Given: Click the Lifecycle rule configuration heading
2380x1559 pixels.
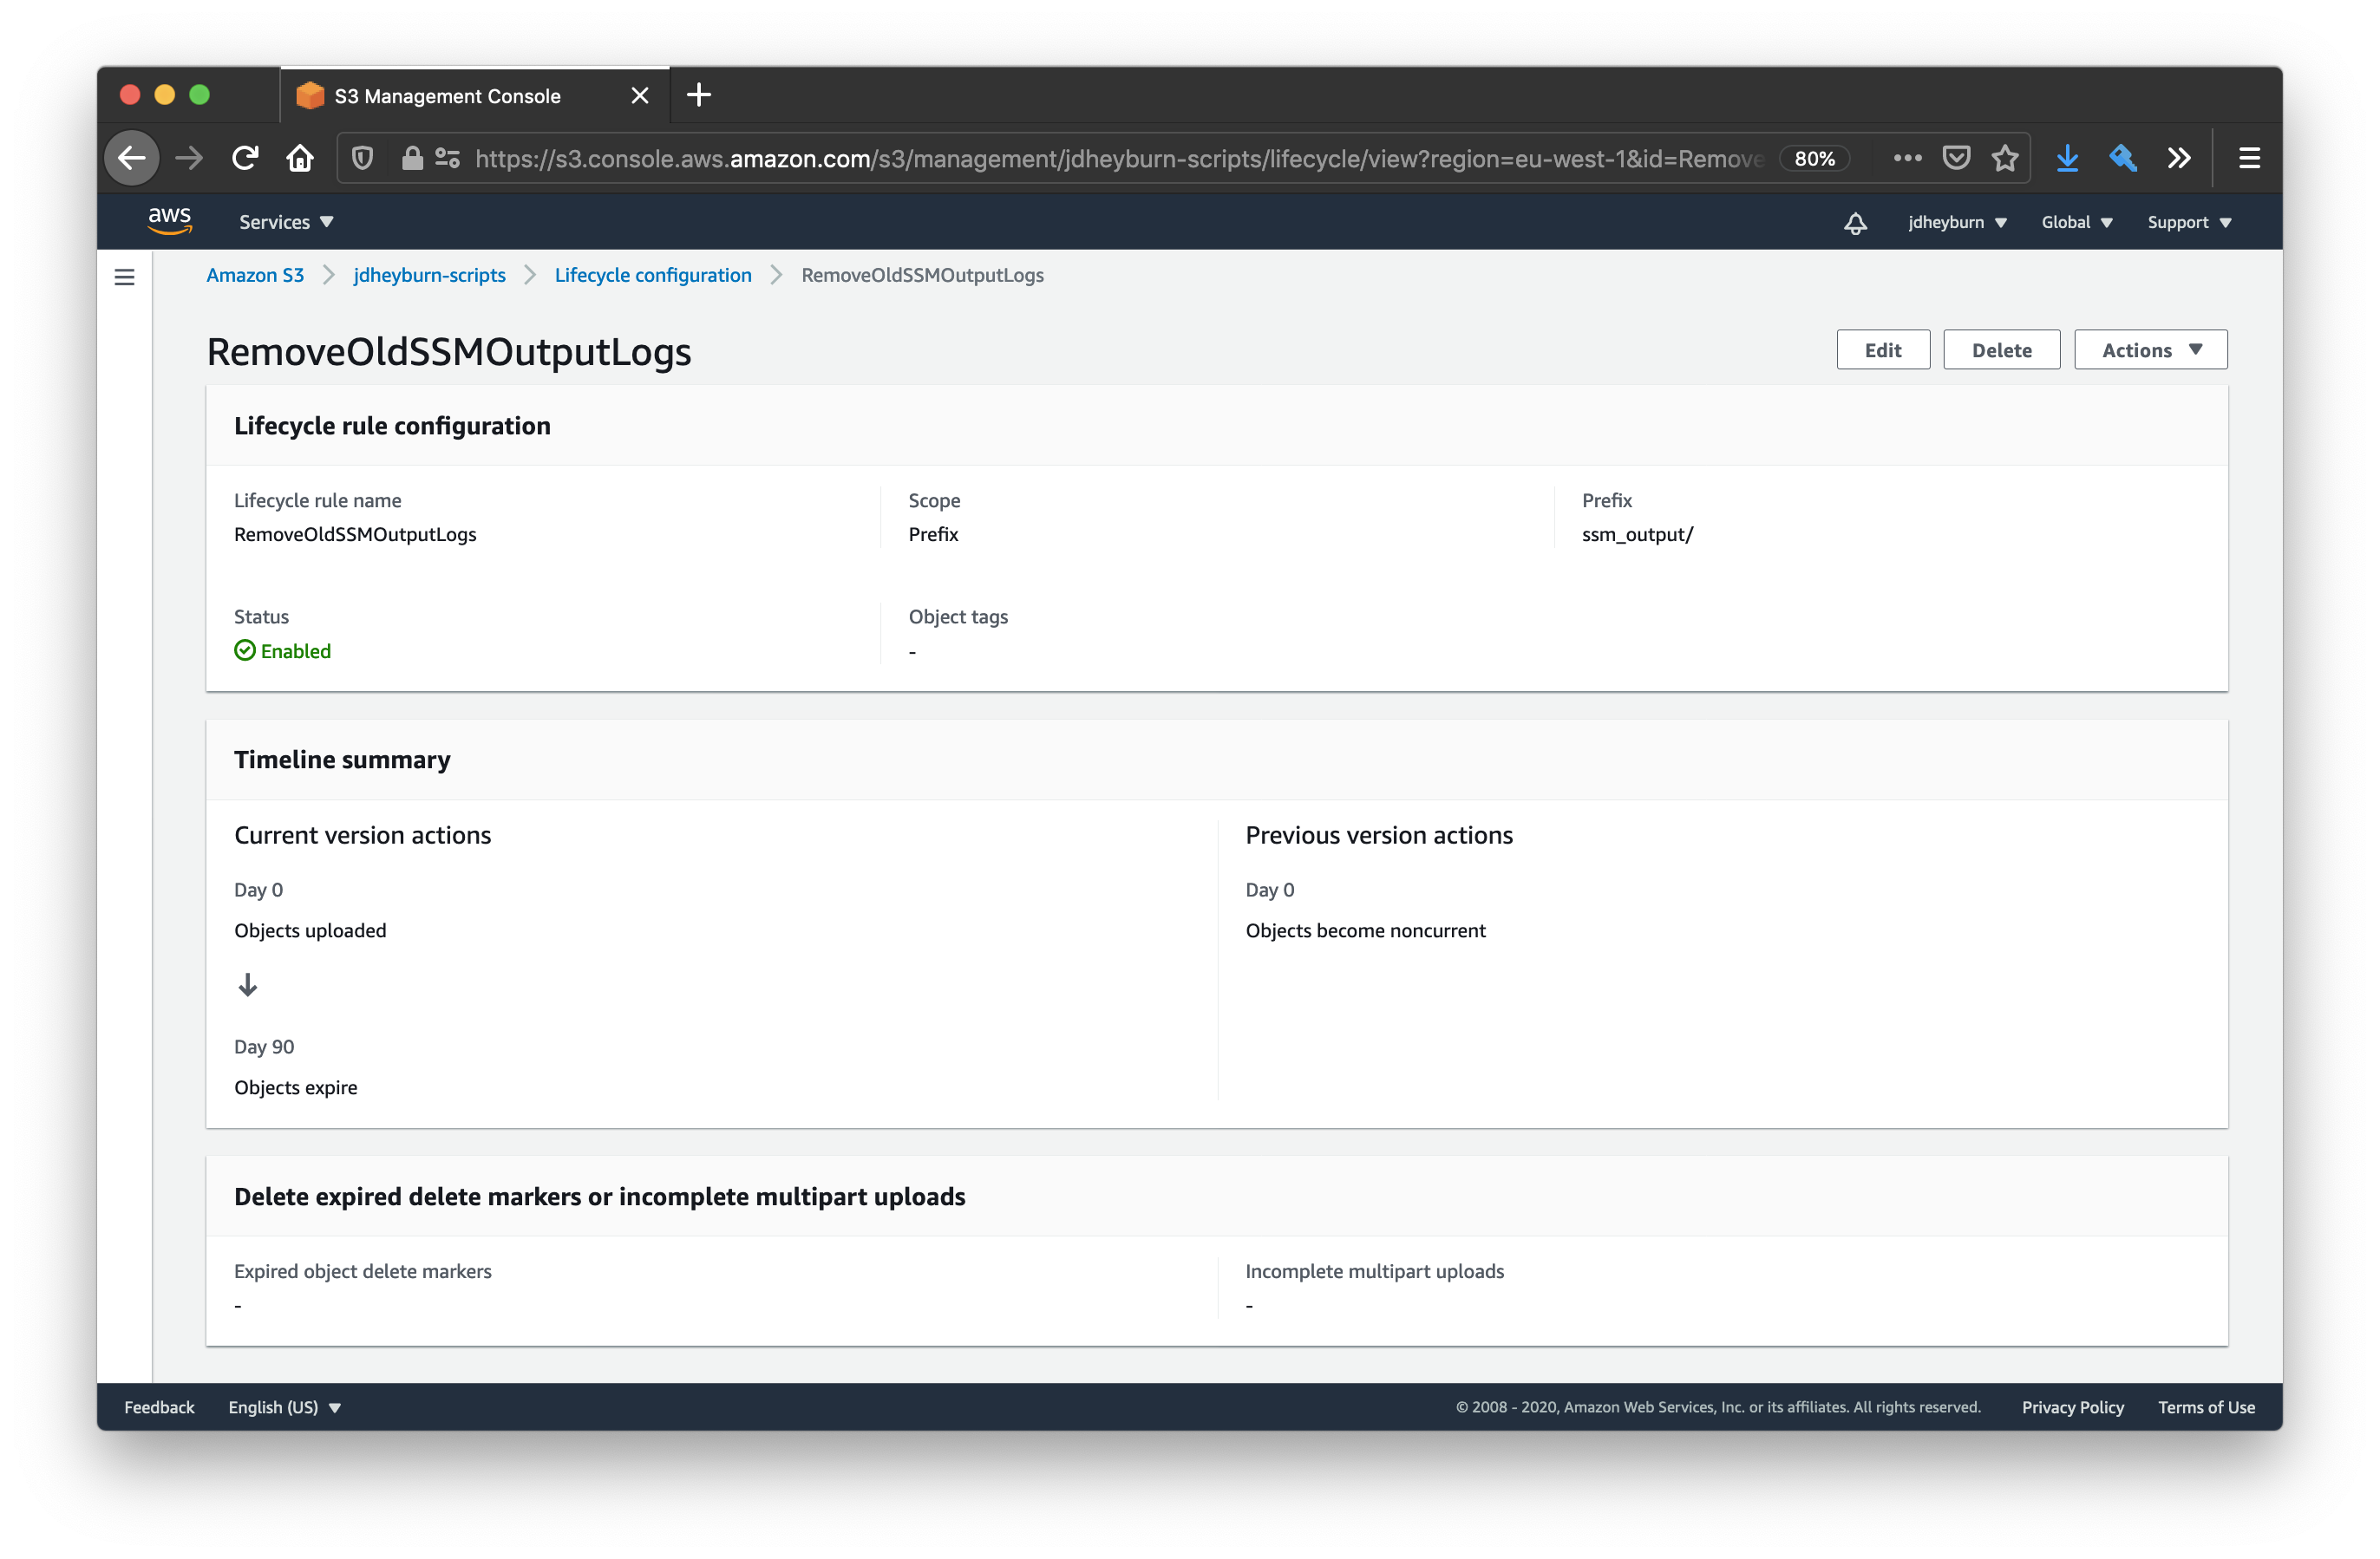Looking at the screenshot, I should tap(392, 426).
